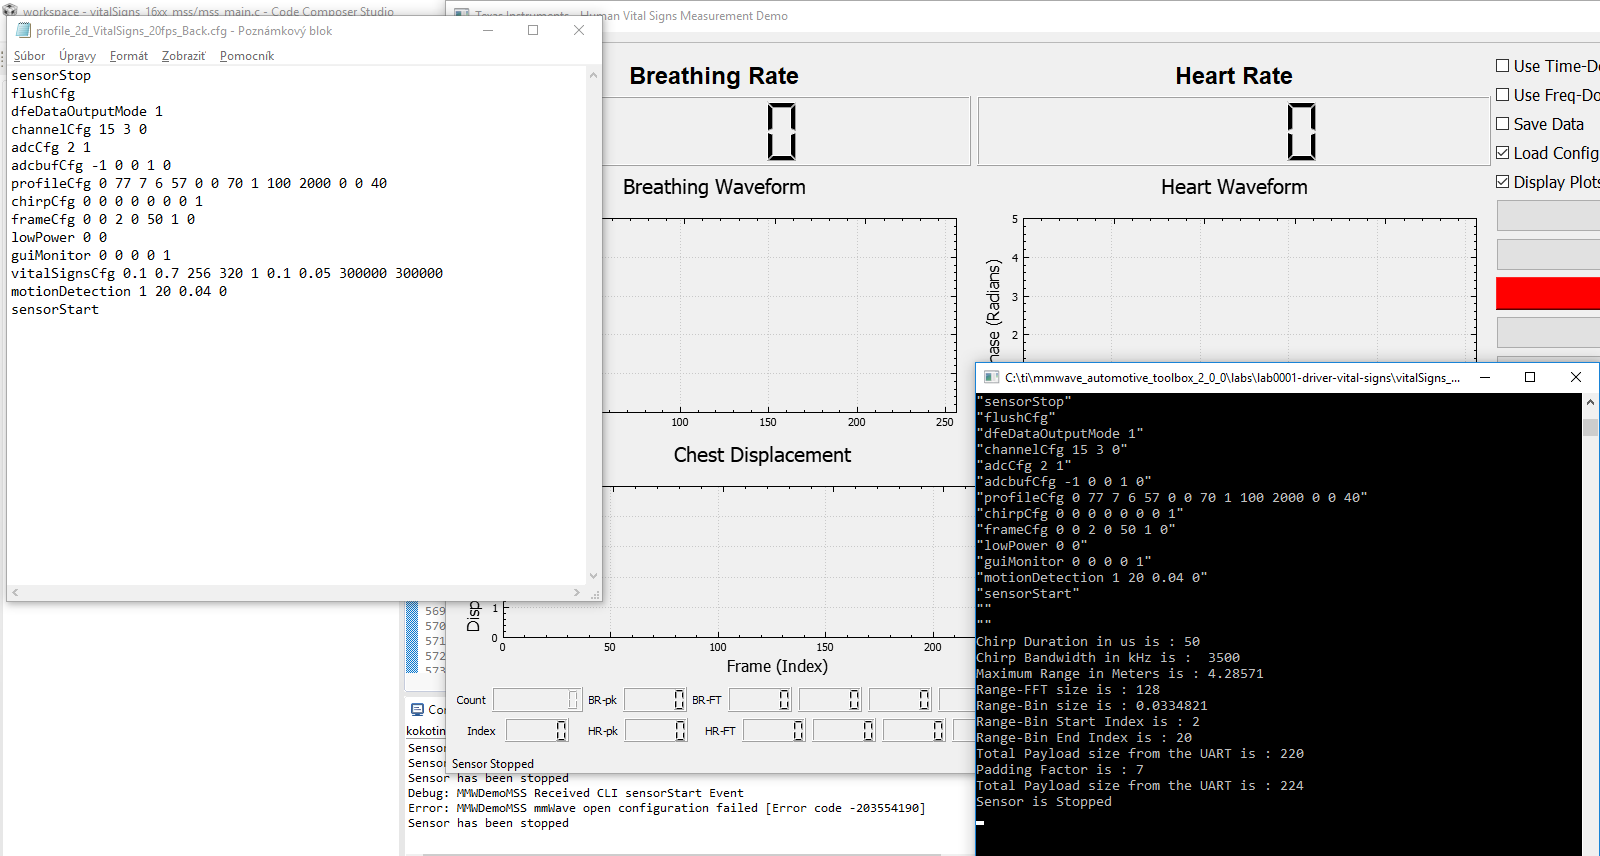
Task: Click the Breathing Rate LCD display
Action: (x=786, y=131)
